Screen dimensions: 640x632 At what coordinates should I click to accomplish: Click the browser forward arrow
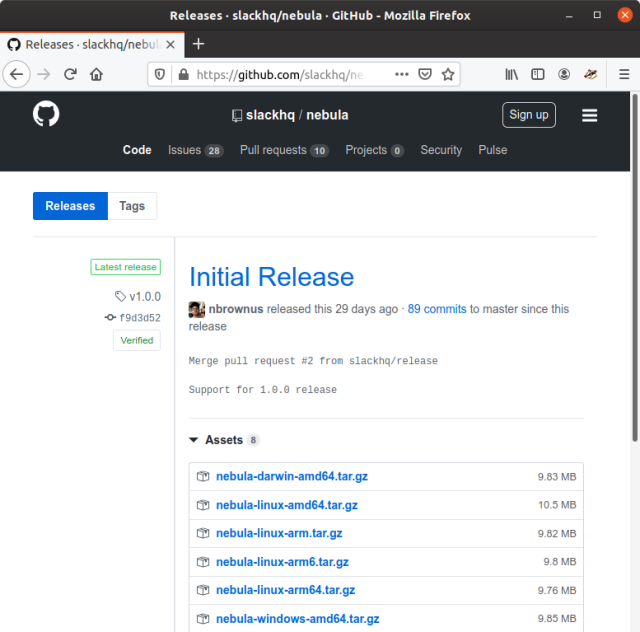coord(44,74)
